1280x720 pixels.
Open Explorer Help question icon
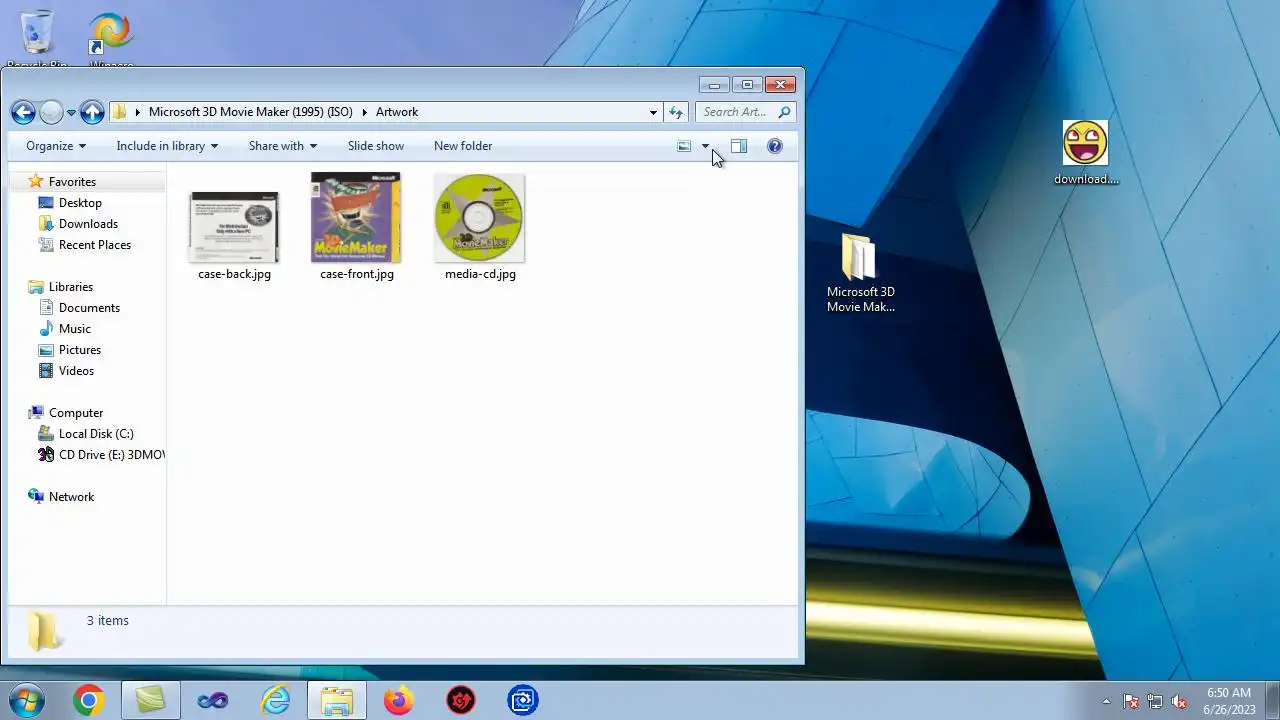(x=774, y=146)
